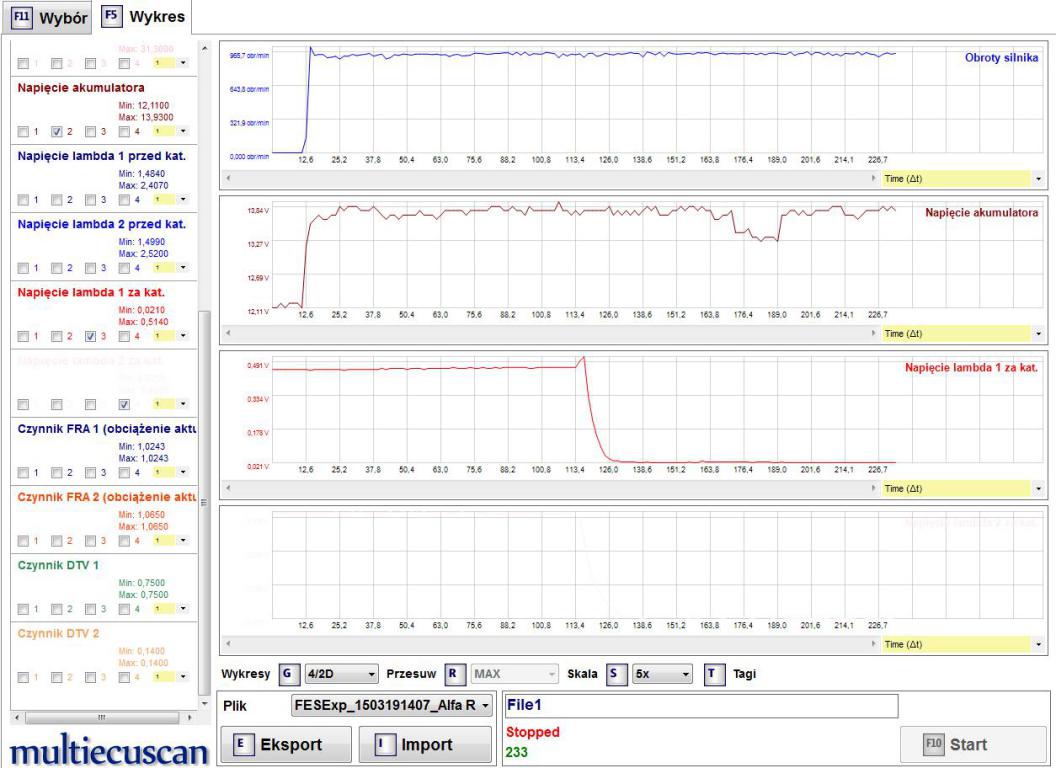Screen dimensions: 1056x768
Task: Switch to the Wybór tab
Action: (47, 16)
